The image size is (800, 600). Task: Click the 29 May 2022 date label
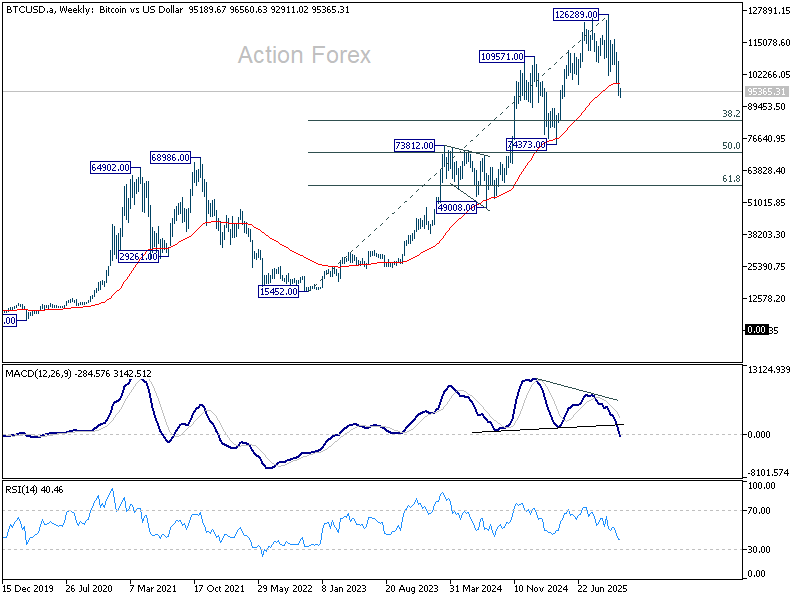(x=285, y=589)
